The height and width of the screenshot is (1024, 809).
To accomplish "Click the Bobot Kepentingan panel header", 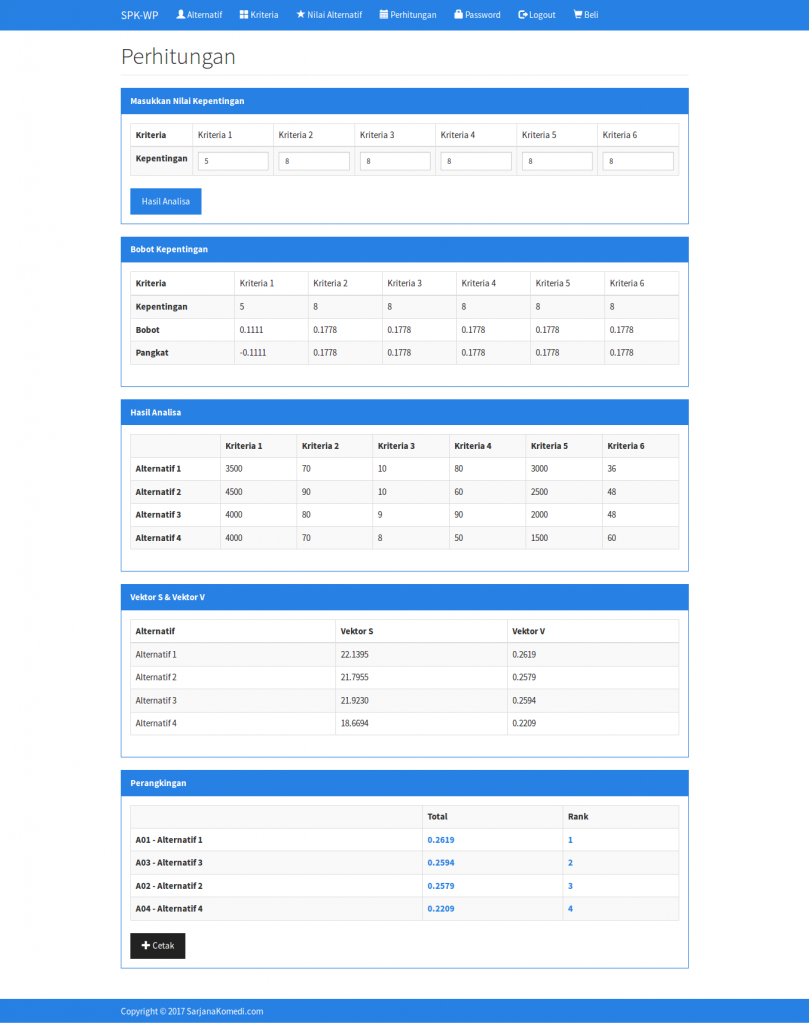I will pyautogui.click(x=405, y=249).
